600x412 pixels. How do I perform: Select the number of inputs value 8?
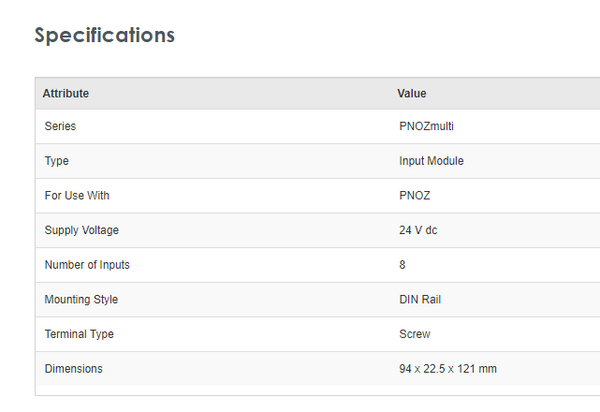pos(402,265)
